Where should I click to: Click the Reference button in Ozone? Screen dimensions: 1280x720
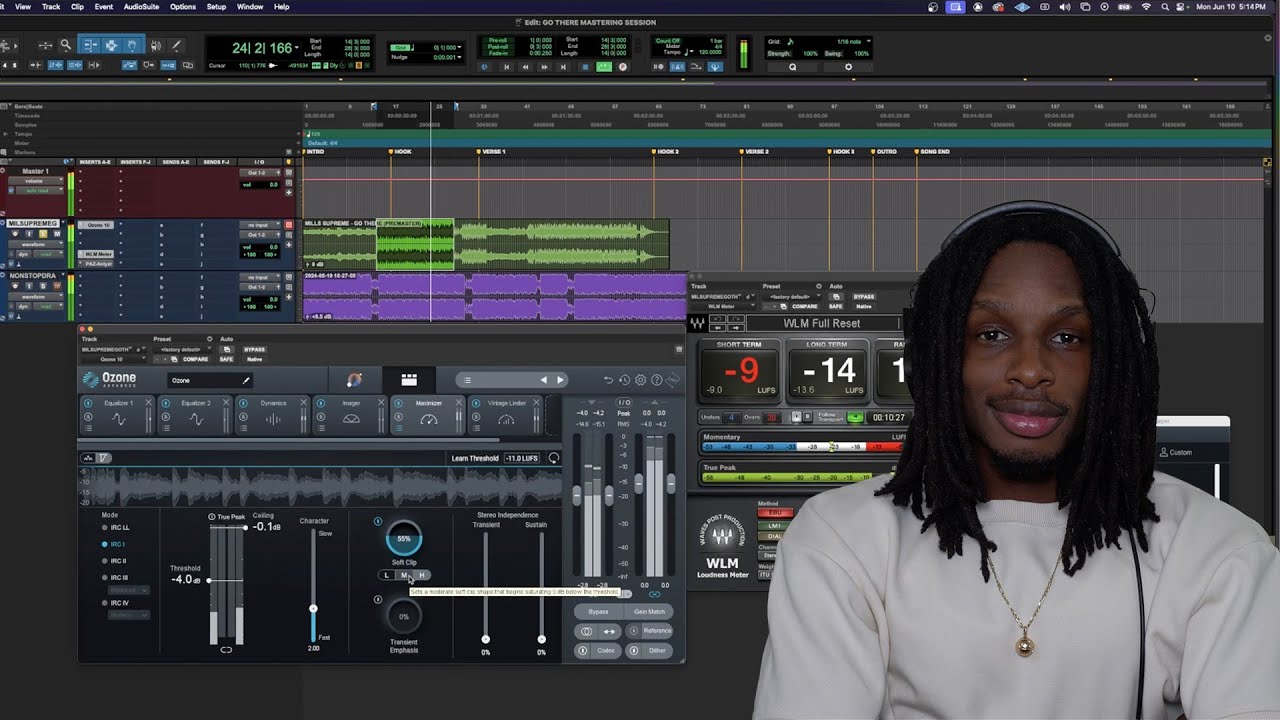coord(650,631)
